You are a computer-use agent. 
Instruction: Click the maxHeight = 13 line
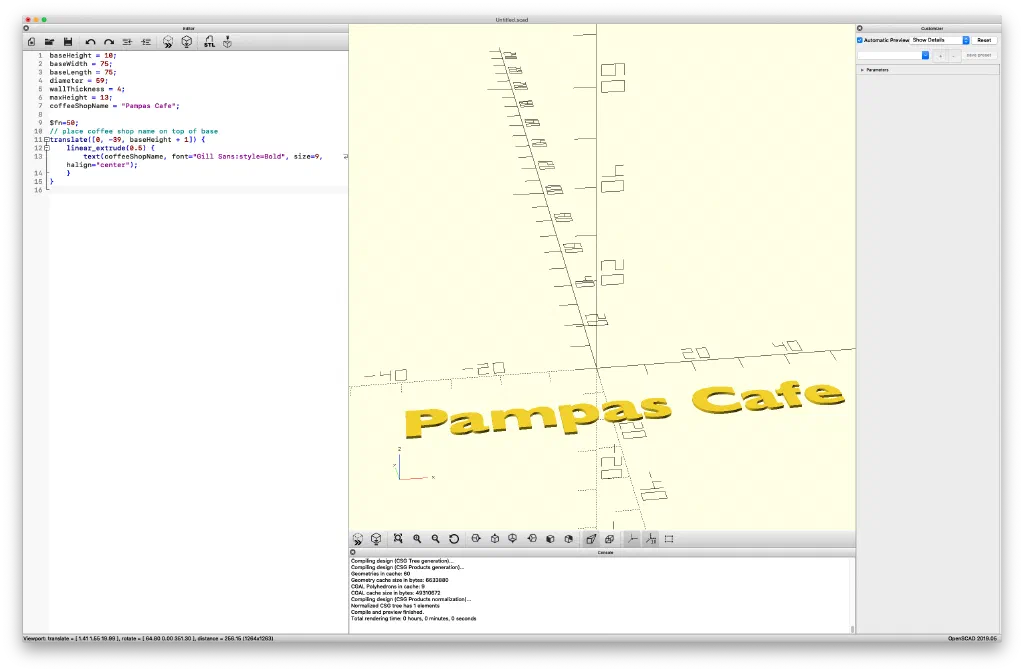[81, 97]
